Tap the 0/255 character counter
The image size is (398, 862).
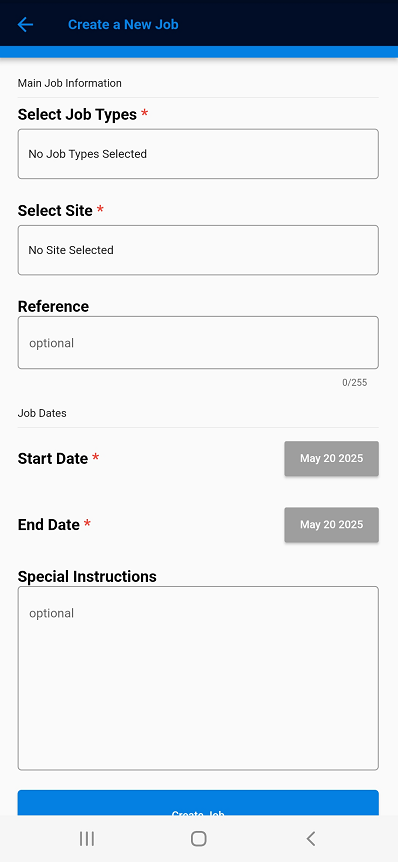point(355,383)
